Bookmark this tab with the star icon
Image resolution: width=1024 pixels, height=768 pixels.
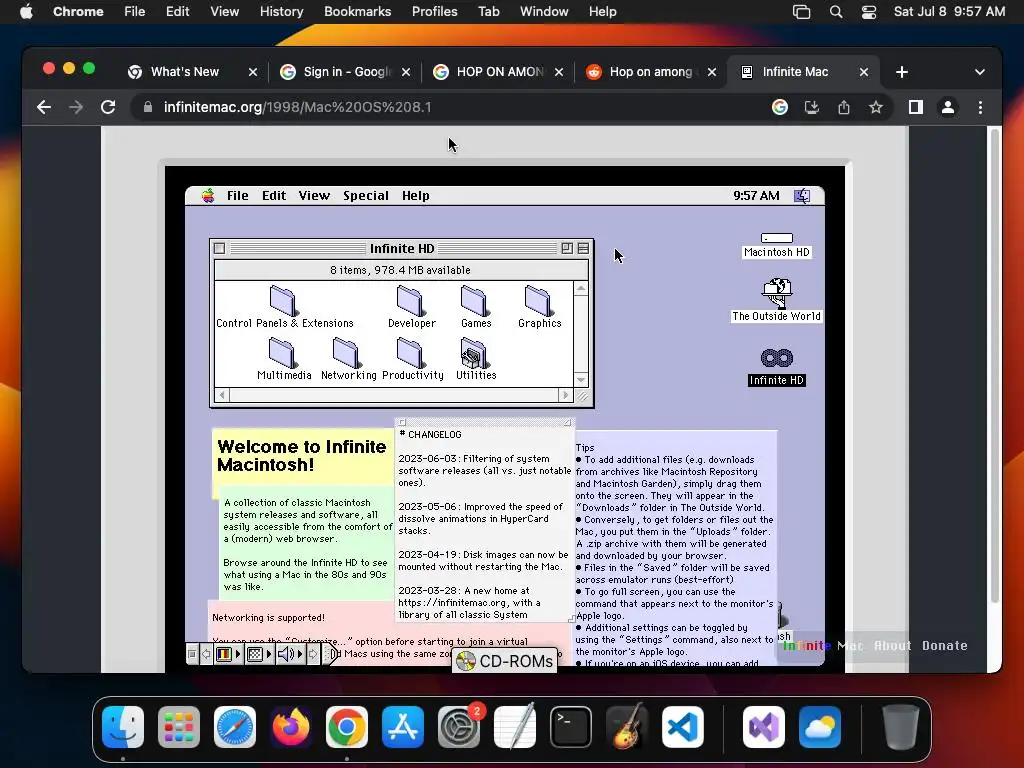coord(876,107)
